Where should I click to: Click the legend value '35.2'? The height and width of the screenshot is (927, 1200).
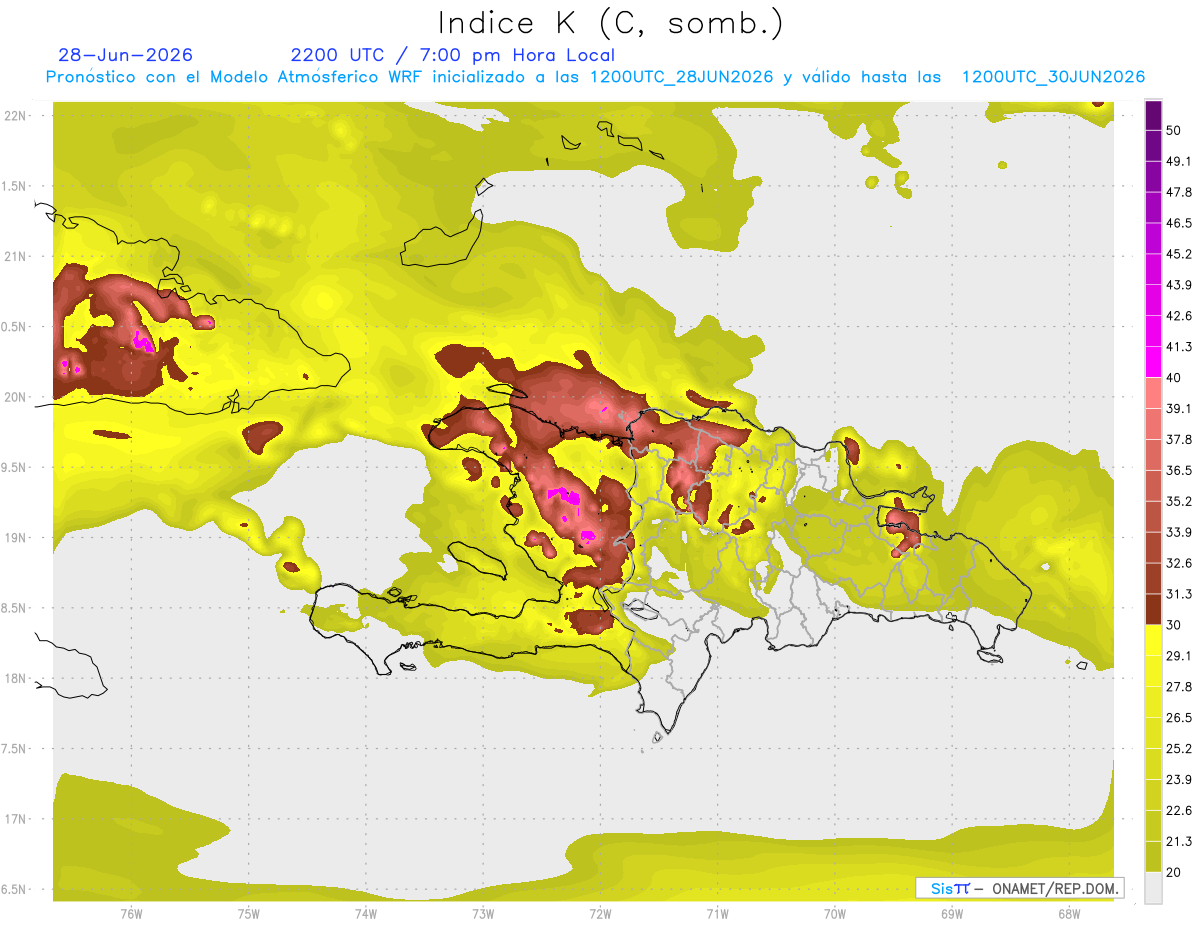(x=1179, y=501)
